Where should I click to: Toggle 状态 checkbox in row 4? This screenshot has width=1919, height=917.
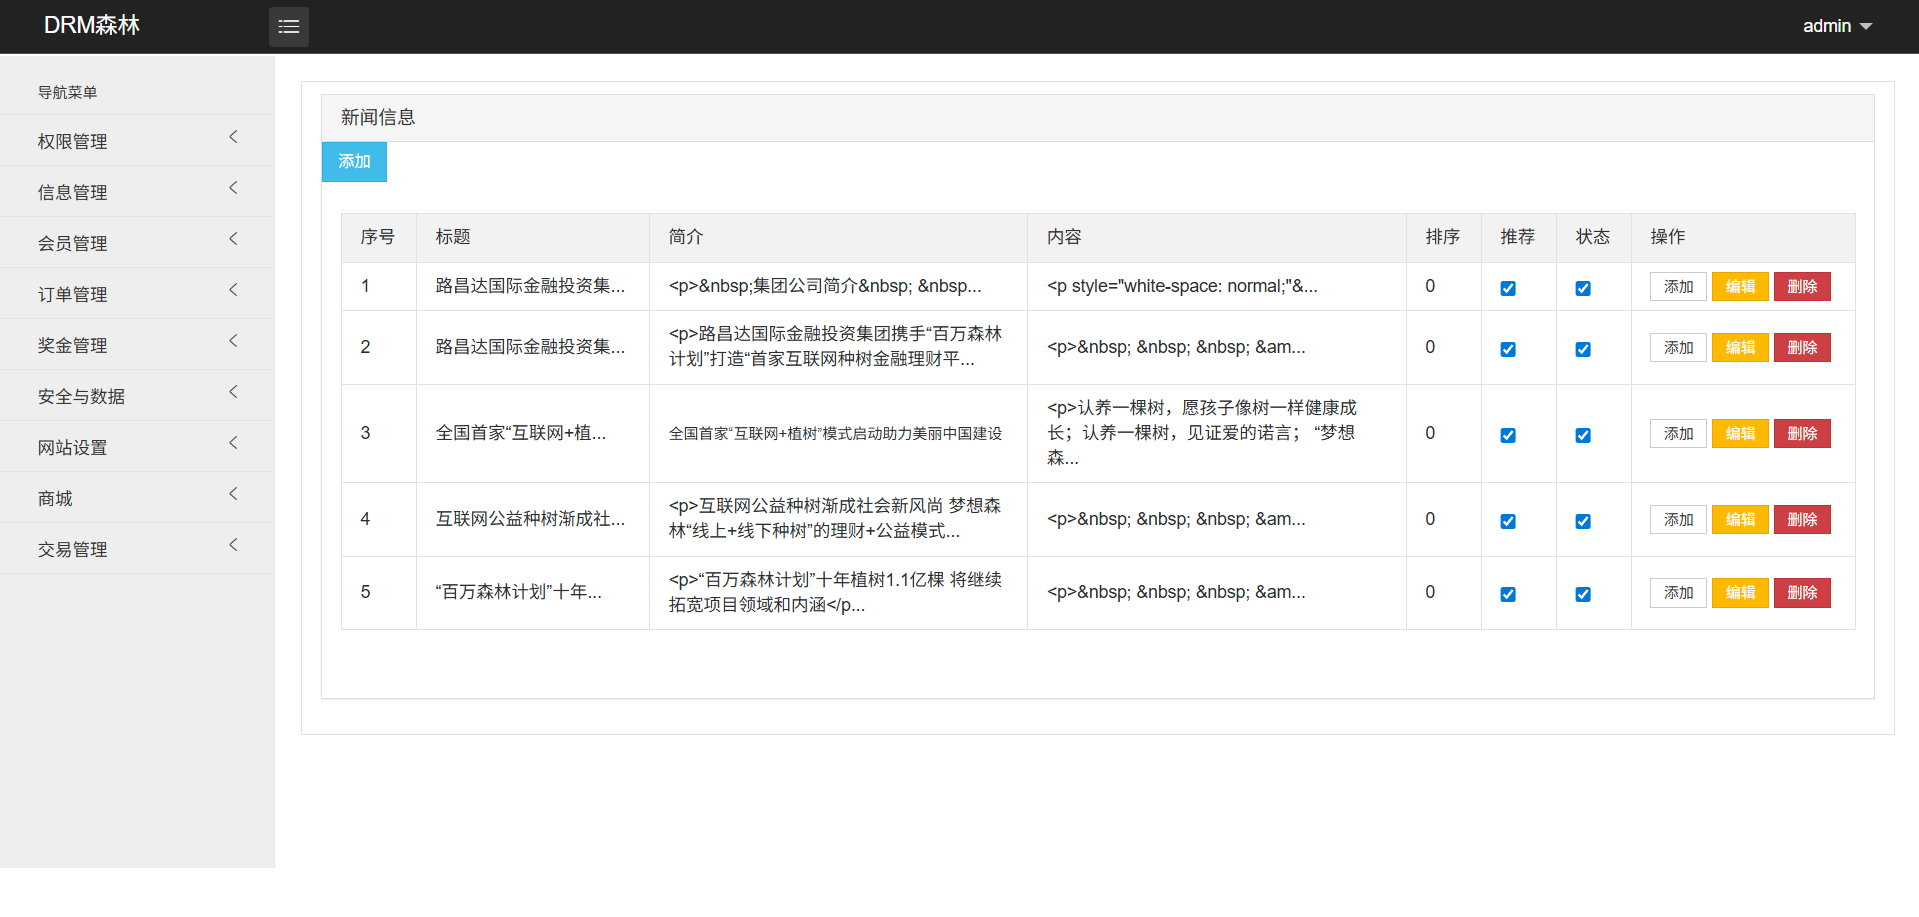pos(1583,521)
